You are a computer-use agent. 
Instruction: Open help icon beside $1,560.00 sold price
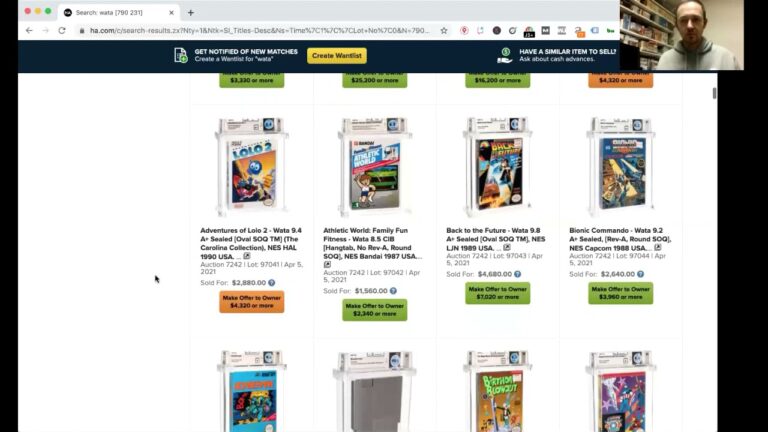[393, 291]
